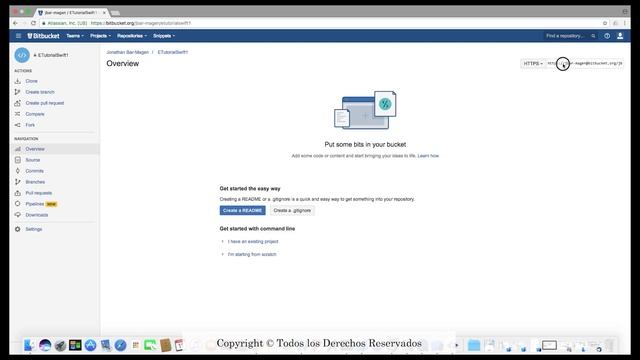Click the Branches icon in navigation
The width and height of the screenshot is (640, 360).
coord(18,182)
